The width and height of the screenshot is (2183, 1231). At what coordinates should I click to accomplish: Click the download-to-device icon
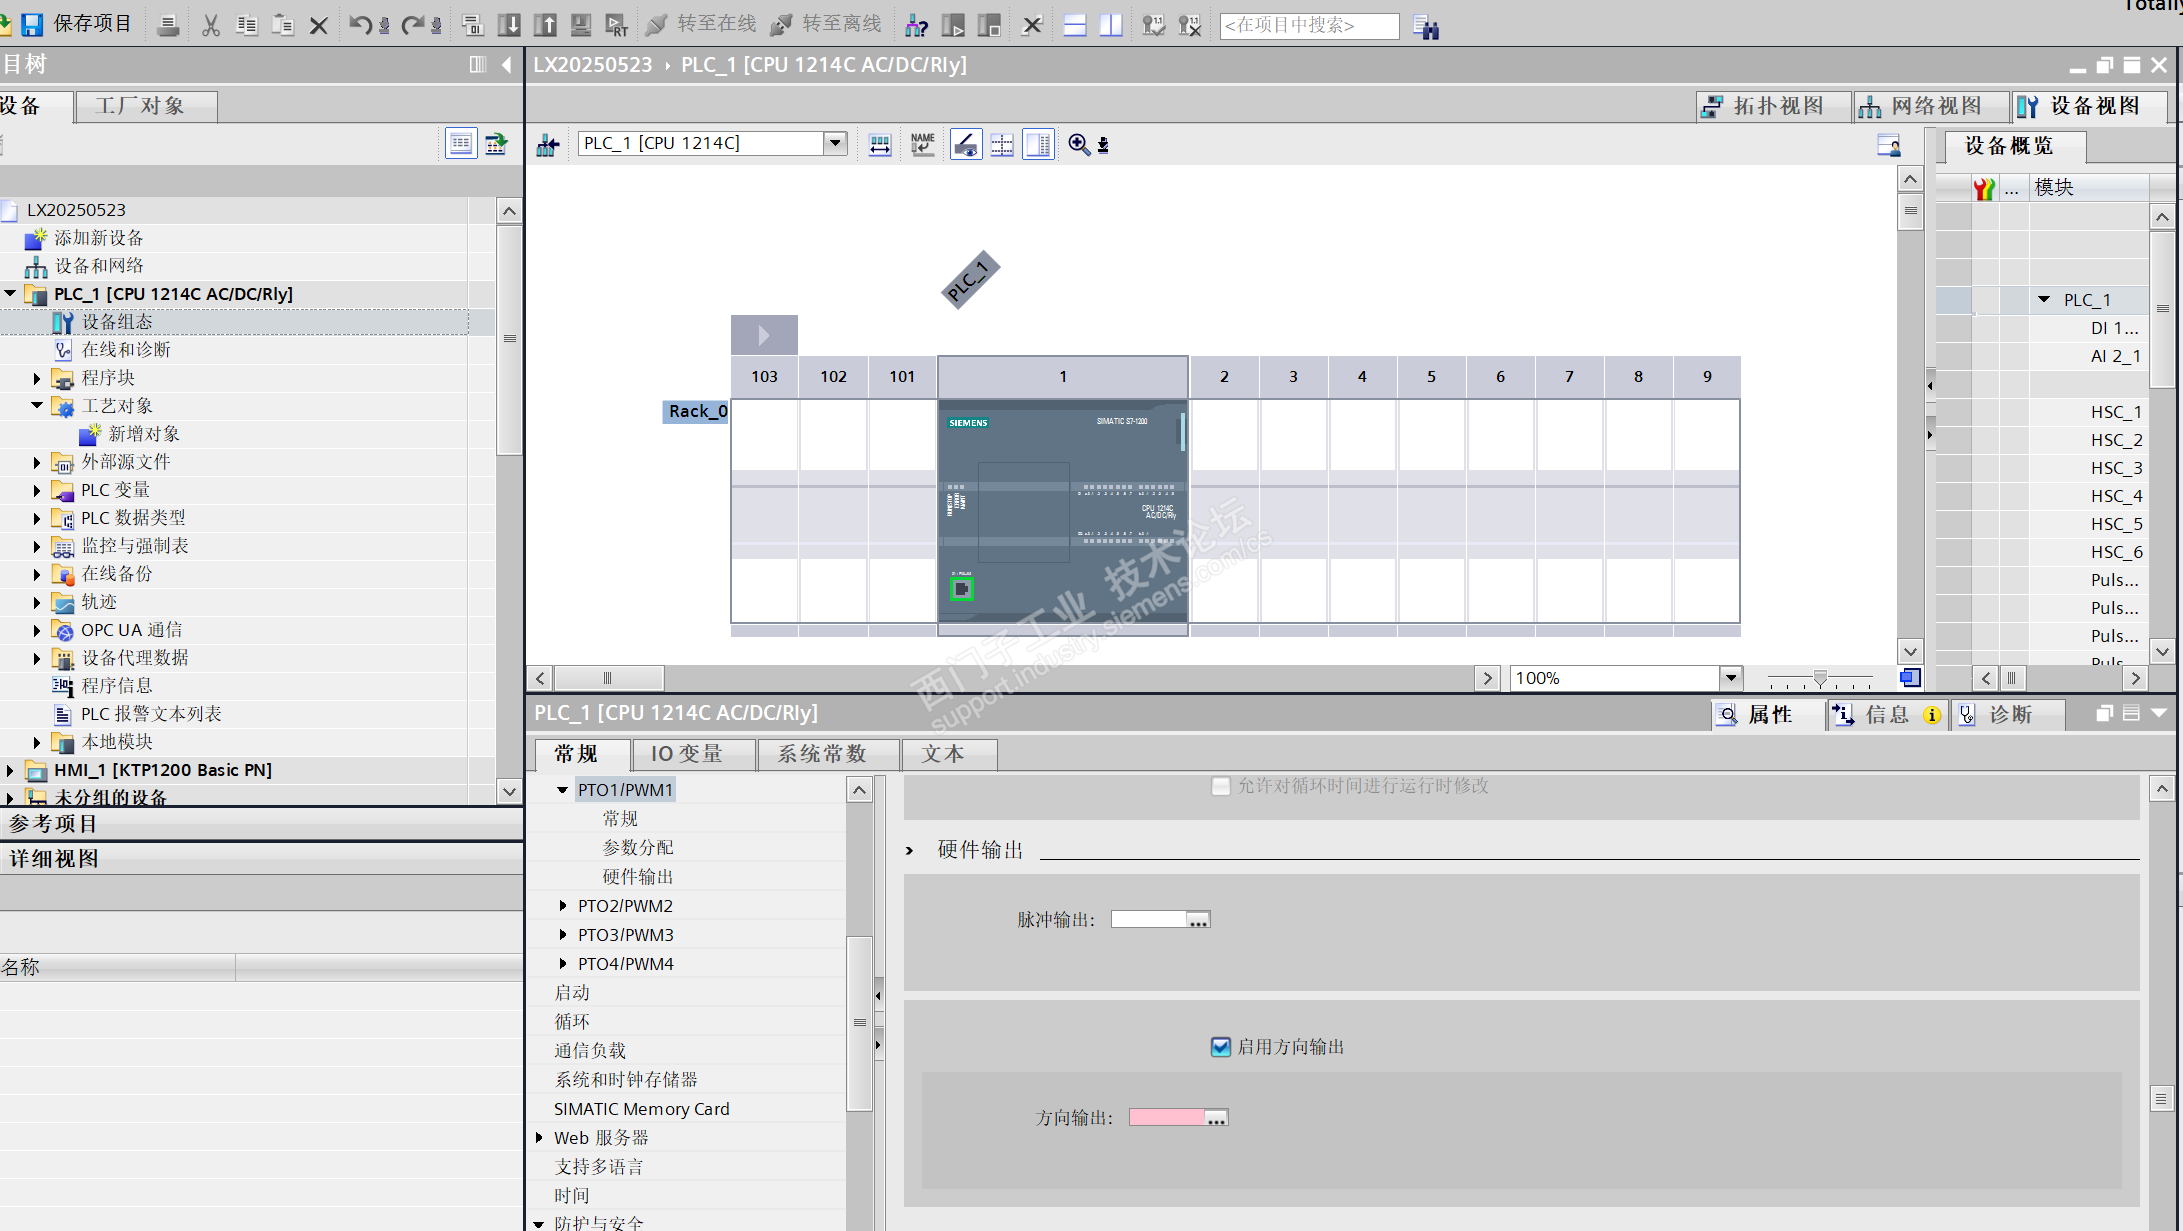509,26
